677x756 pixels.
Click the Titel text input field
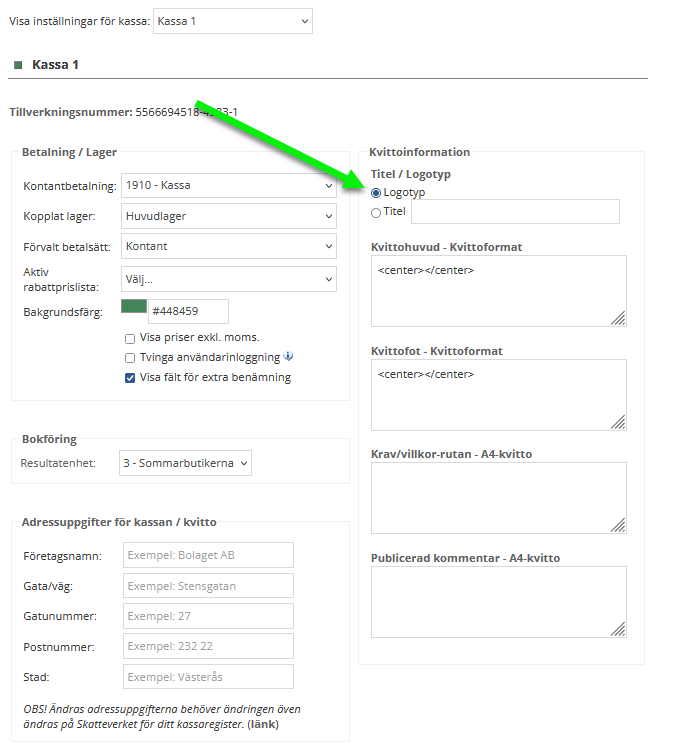coord(515,212)
